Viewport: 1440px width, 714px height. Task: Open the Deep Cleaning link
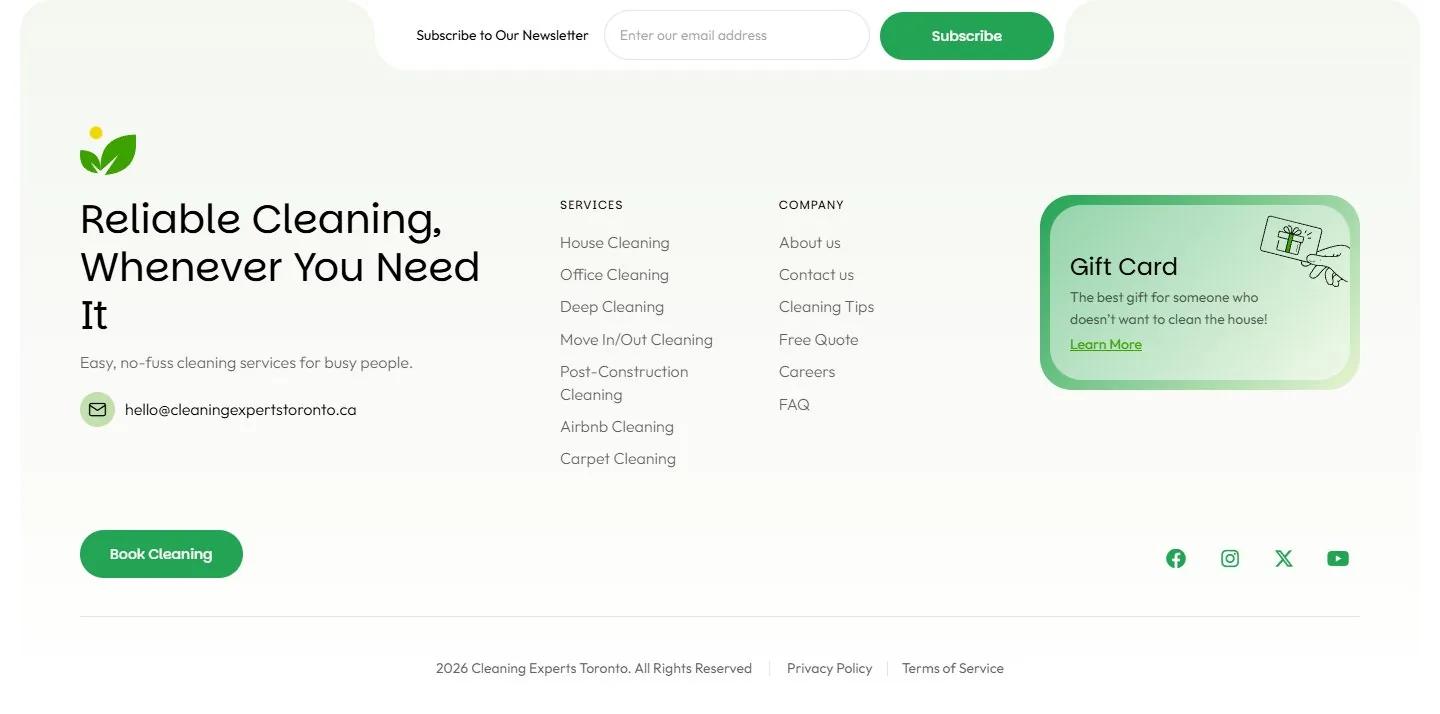[x=612, y=307]
